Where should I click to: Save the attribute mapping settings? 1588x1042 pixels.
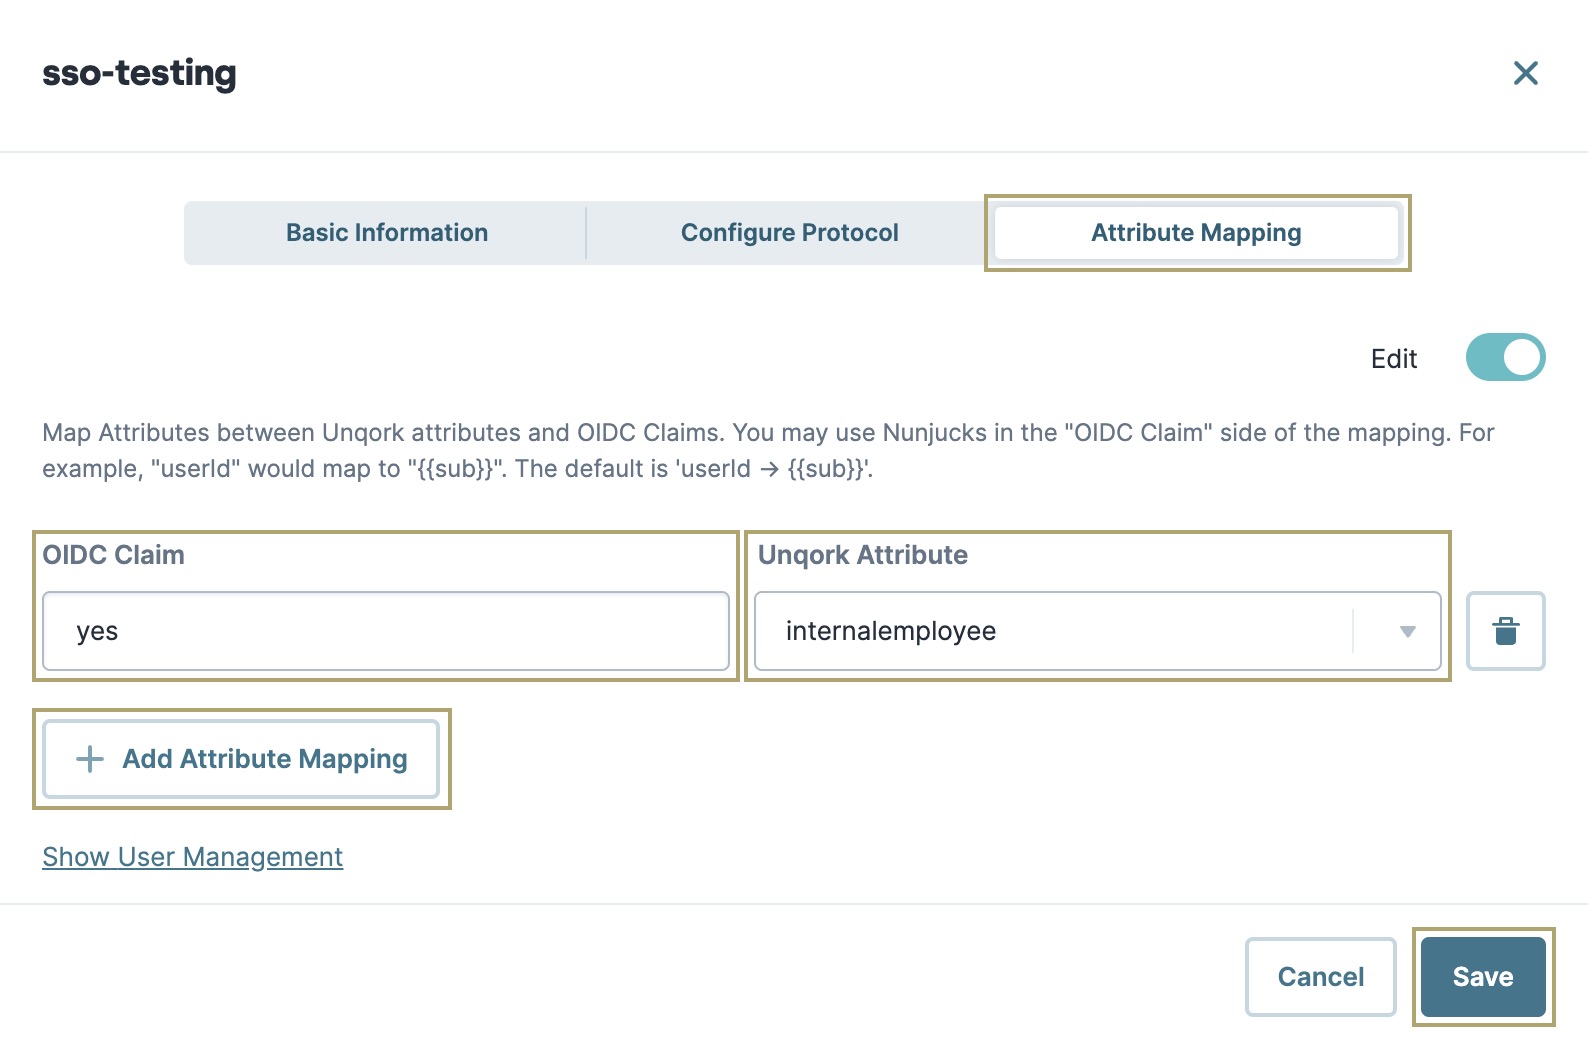[1483, 977]
